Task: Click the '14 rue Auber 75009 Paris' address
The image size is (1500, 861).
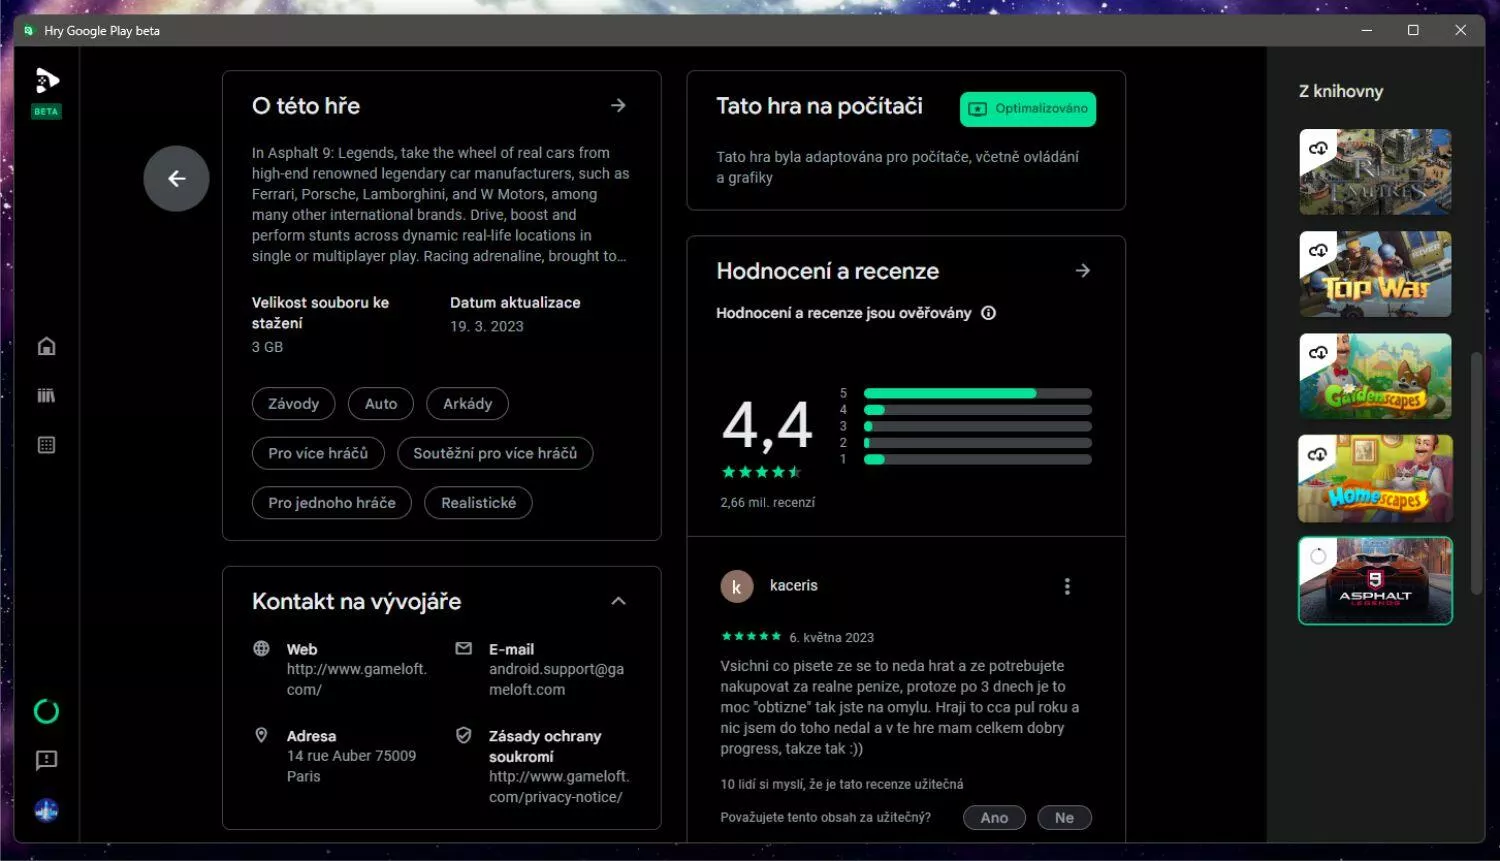Action: point(352,766)
